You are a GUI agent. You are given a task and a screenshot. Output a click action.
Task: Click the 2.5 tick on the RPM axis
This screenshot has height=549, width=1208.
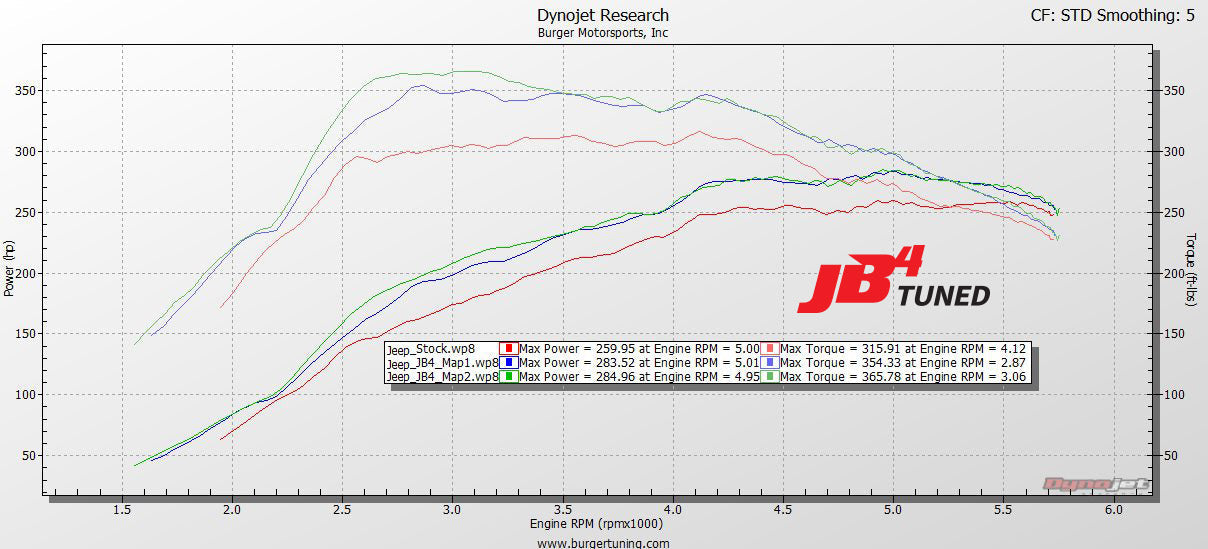click(x=343, y=509)
